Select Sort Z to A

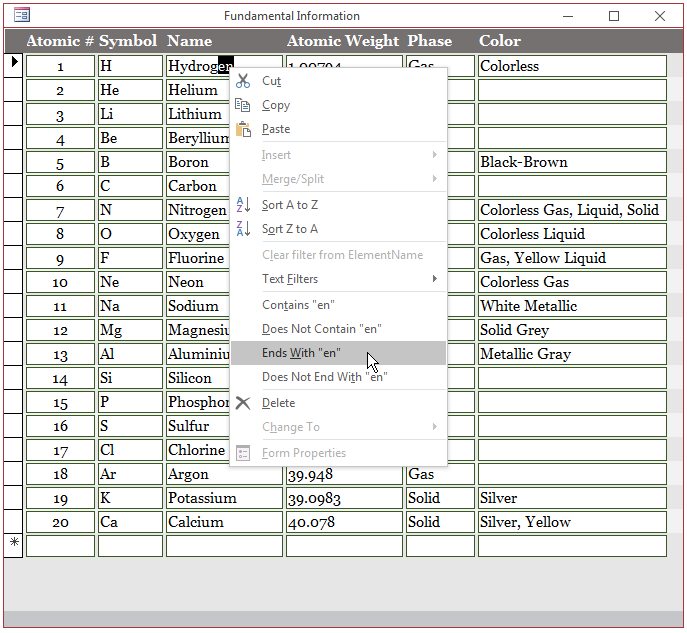(x=338, y=229)
